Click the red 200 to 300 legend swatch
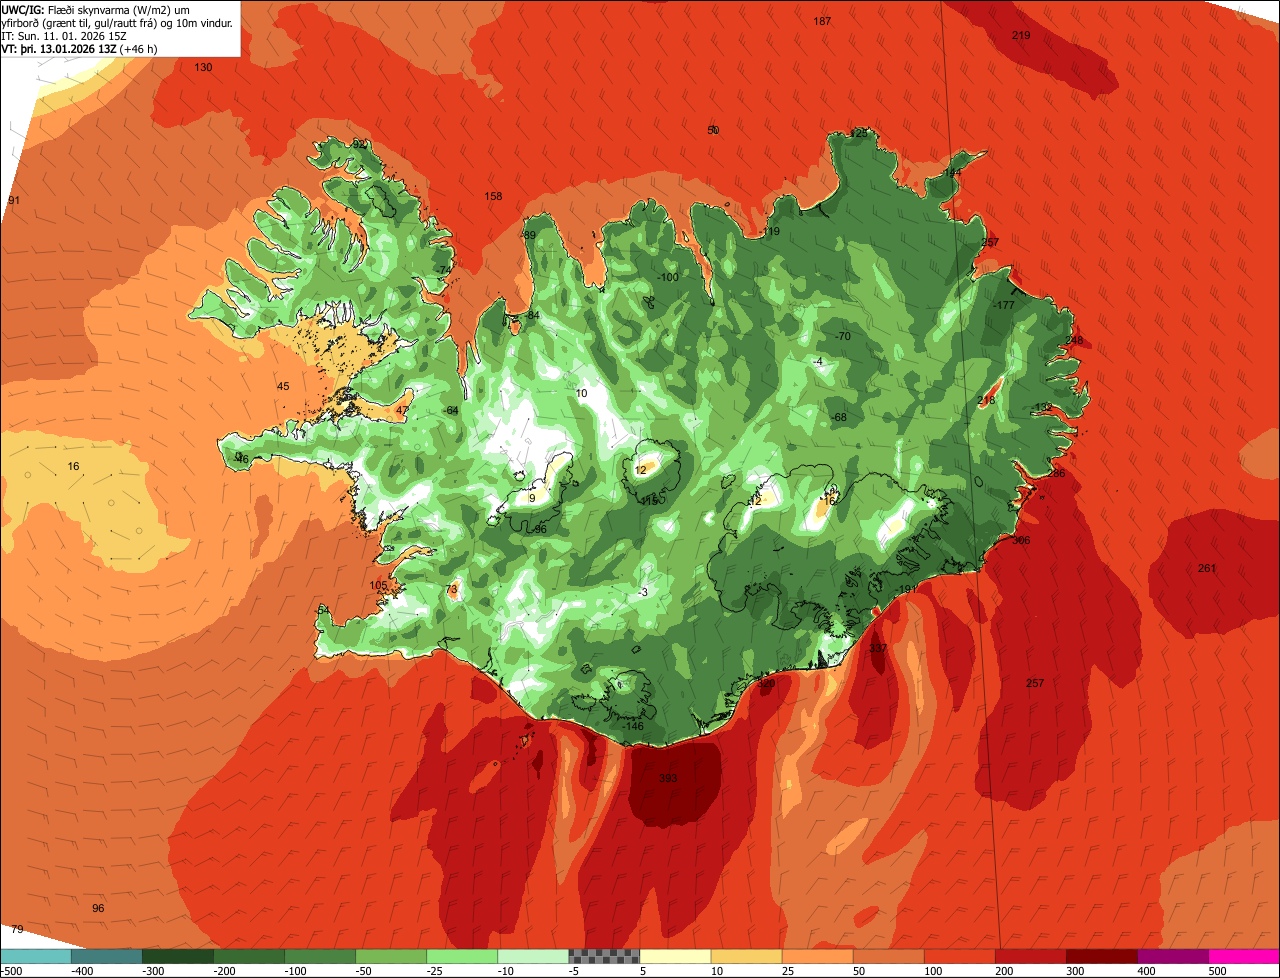1280x978 pixels. point(1029,956)
